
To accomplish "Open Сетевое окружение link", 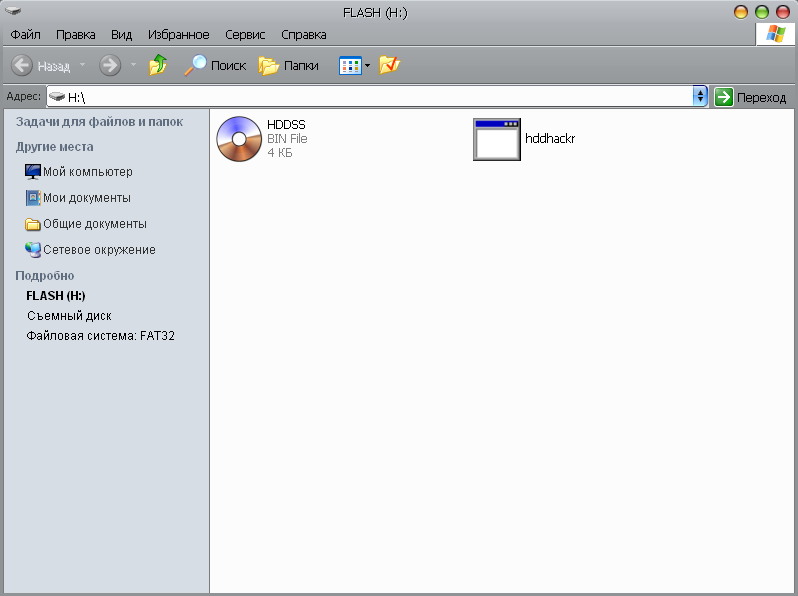I will [x=99, y=249].
